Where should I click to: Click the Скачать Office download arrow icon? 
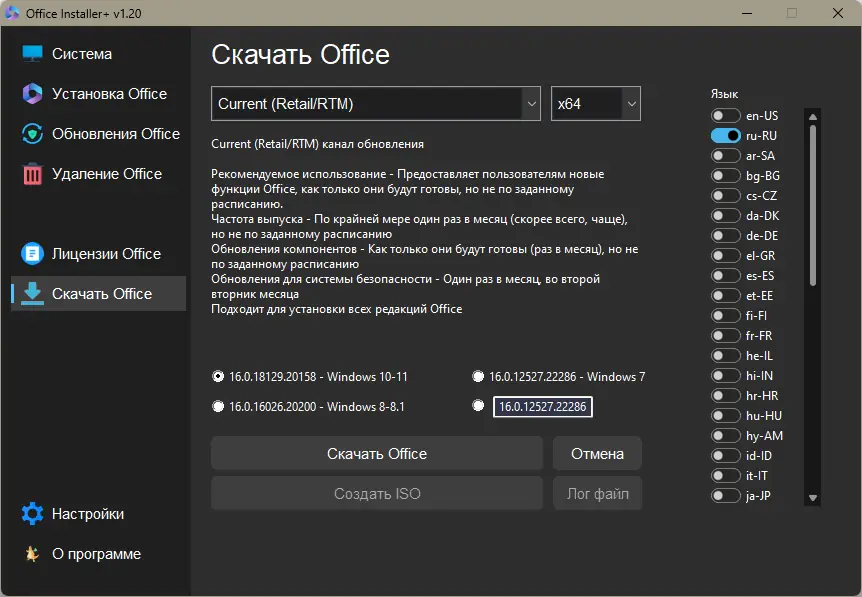point(33,294)
